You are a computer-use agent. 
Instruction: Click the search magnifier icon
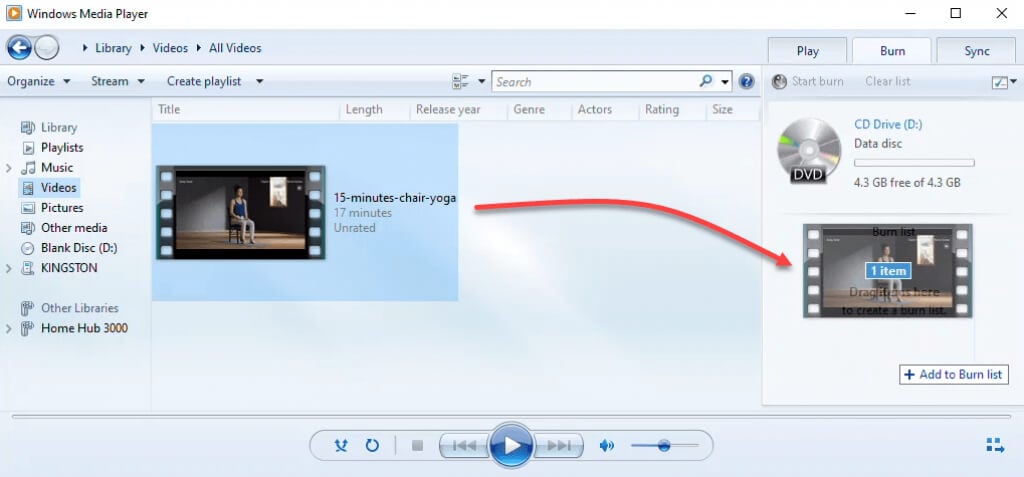coord(706,81)
